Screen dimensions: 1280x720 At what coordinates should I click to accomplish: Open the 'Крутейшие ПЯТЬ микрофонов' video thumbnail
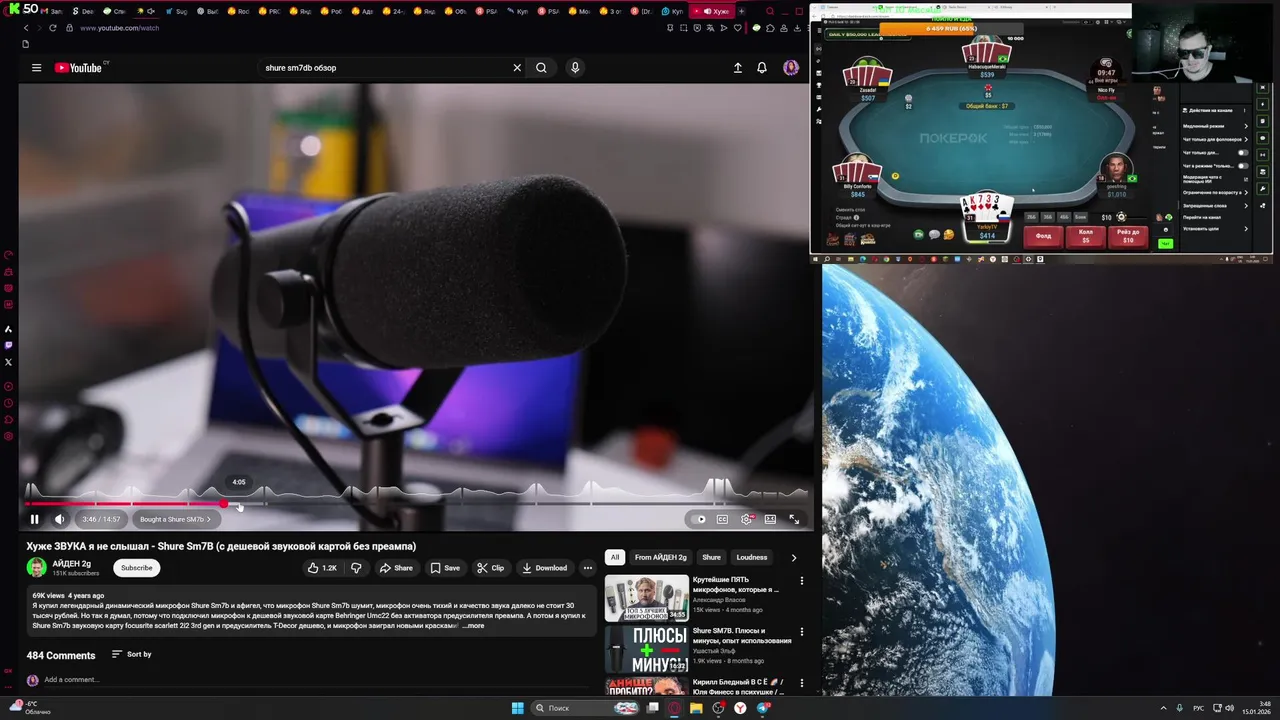[x=647, y=597]
